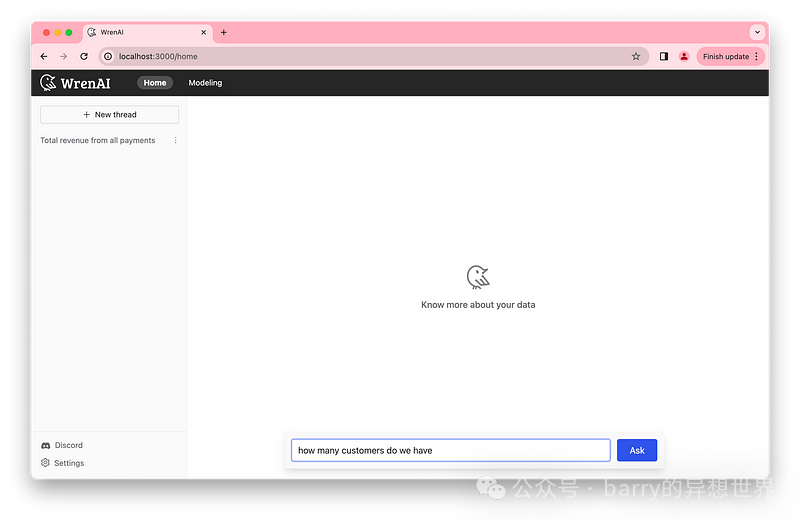Toggle the browser side panel icon
The height and width of the screenshot is (520, 800).
click(x=663, y=57)
